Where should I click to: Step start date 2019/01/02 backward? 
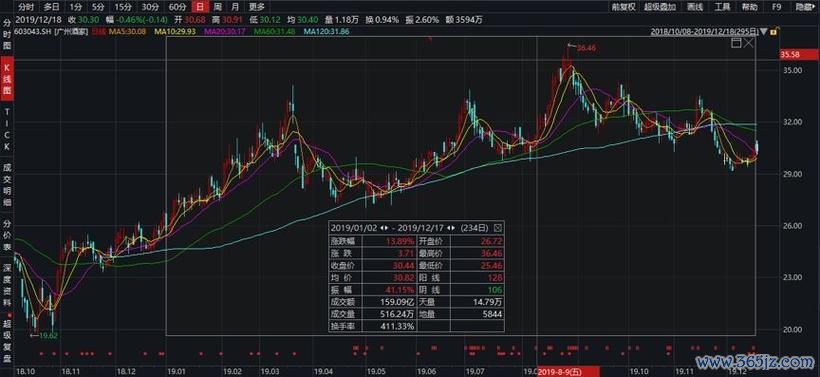(381, 228)
